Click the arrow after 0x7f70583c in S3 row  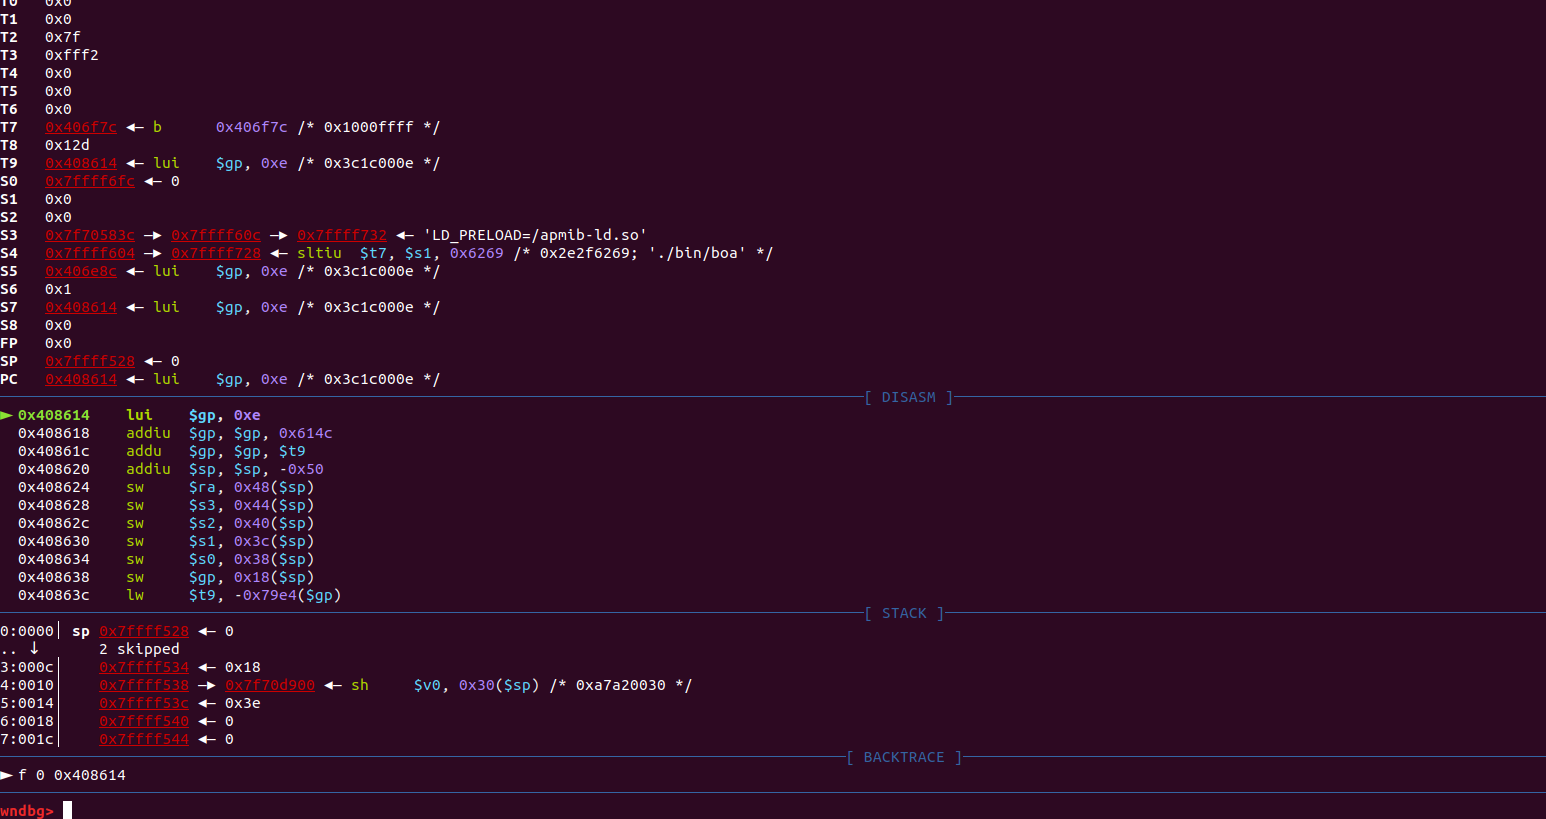[153, 235]
